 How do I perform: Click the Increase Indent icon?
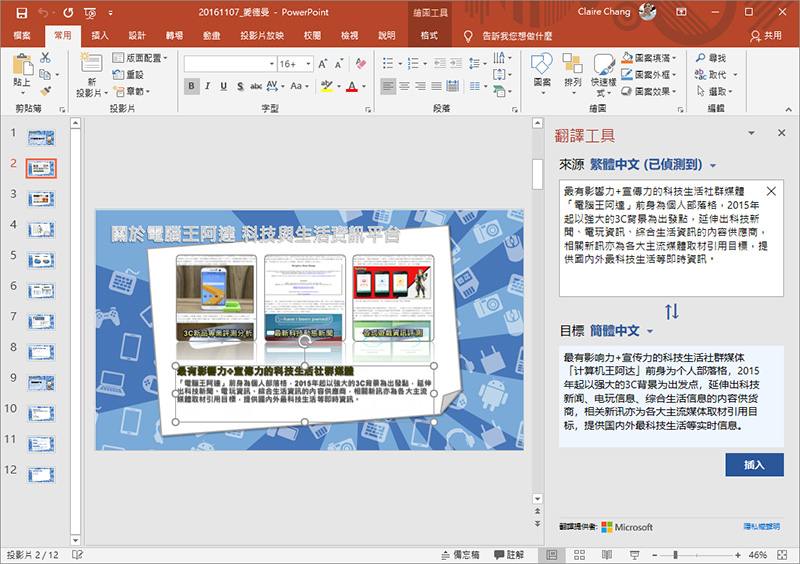coord(456,63)
